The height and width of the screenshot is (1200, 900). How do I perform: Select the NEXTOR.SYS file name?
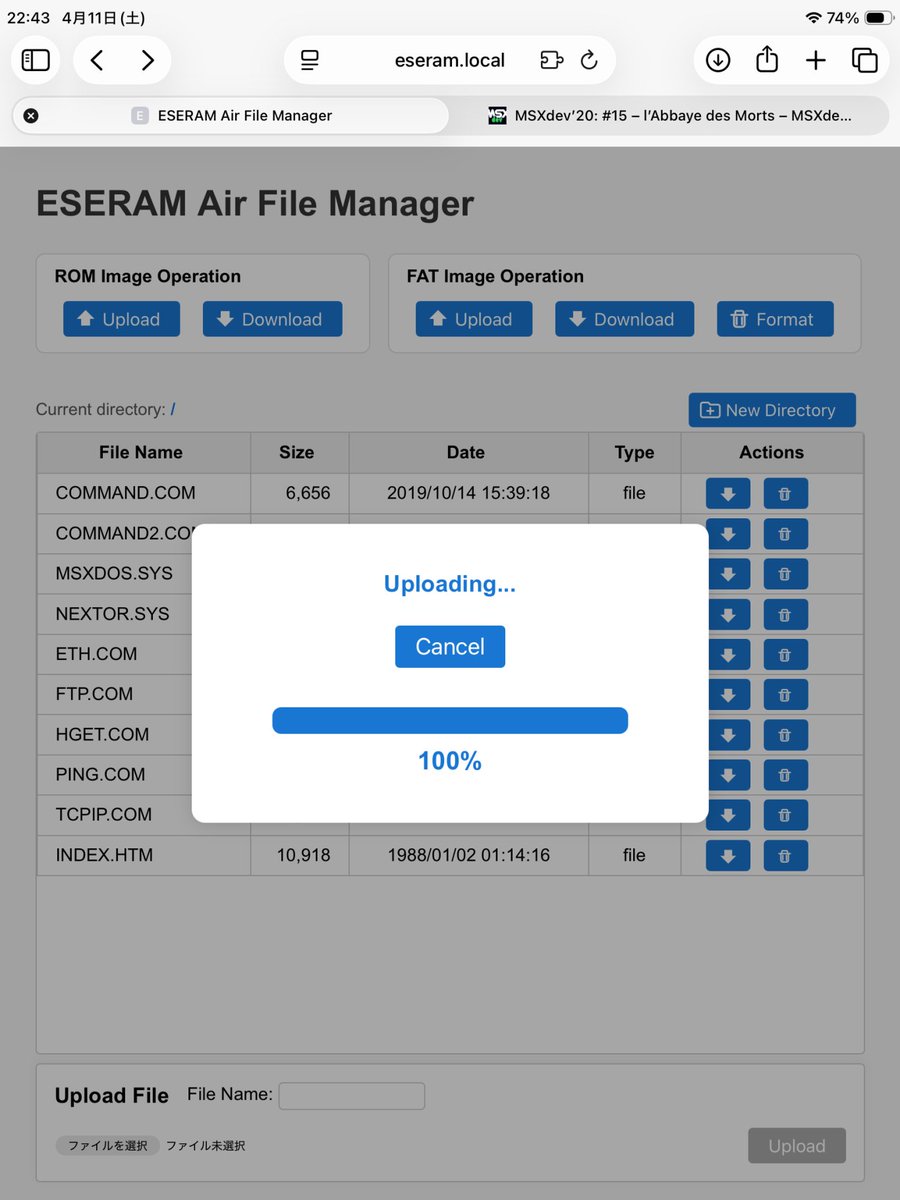click(113, 614)
